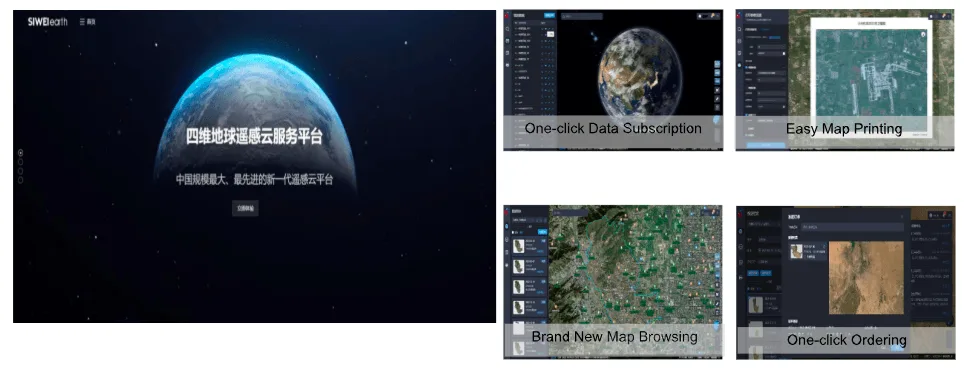The image size is (965, 371).
Task: Click the highlighted top icon in Ordering sidebar
Action: tap(740, 231)
